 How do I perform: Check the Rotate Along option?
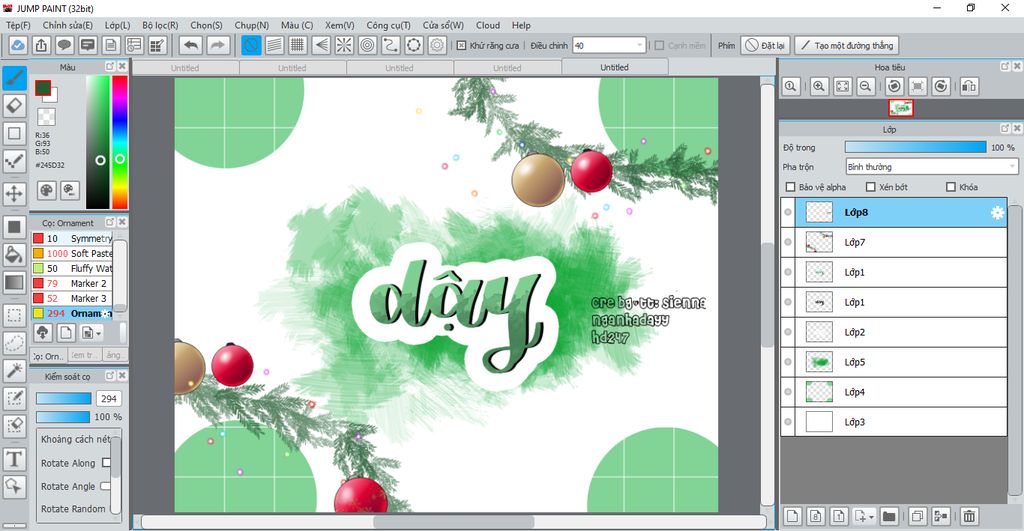click(106, 463)
